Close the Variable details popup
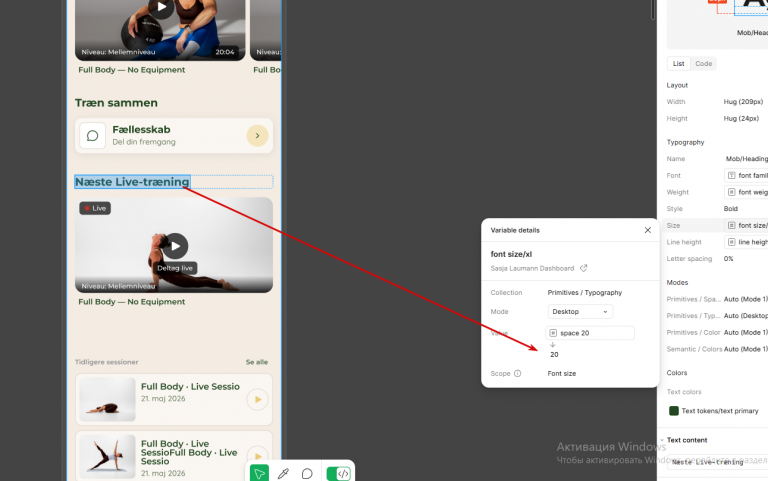The image size is (768, 481). (x=648, y=230)
